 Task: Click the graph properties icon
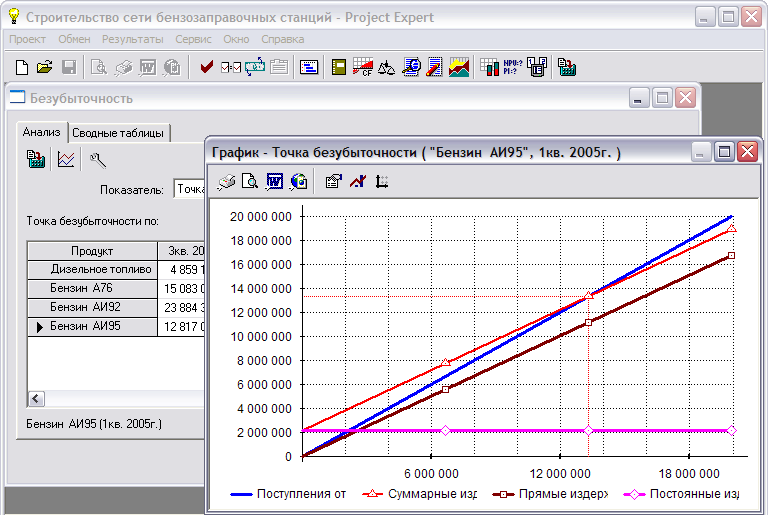point(334,182)
